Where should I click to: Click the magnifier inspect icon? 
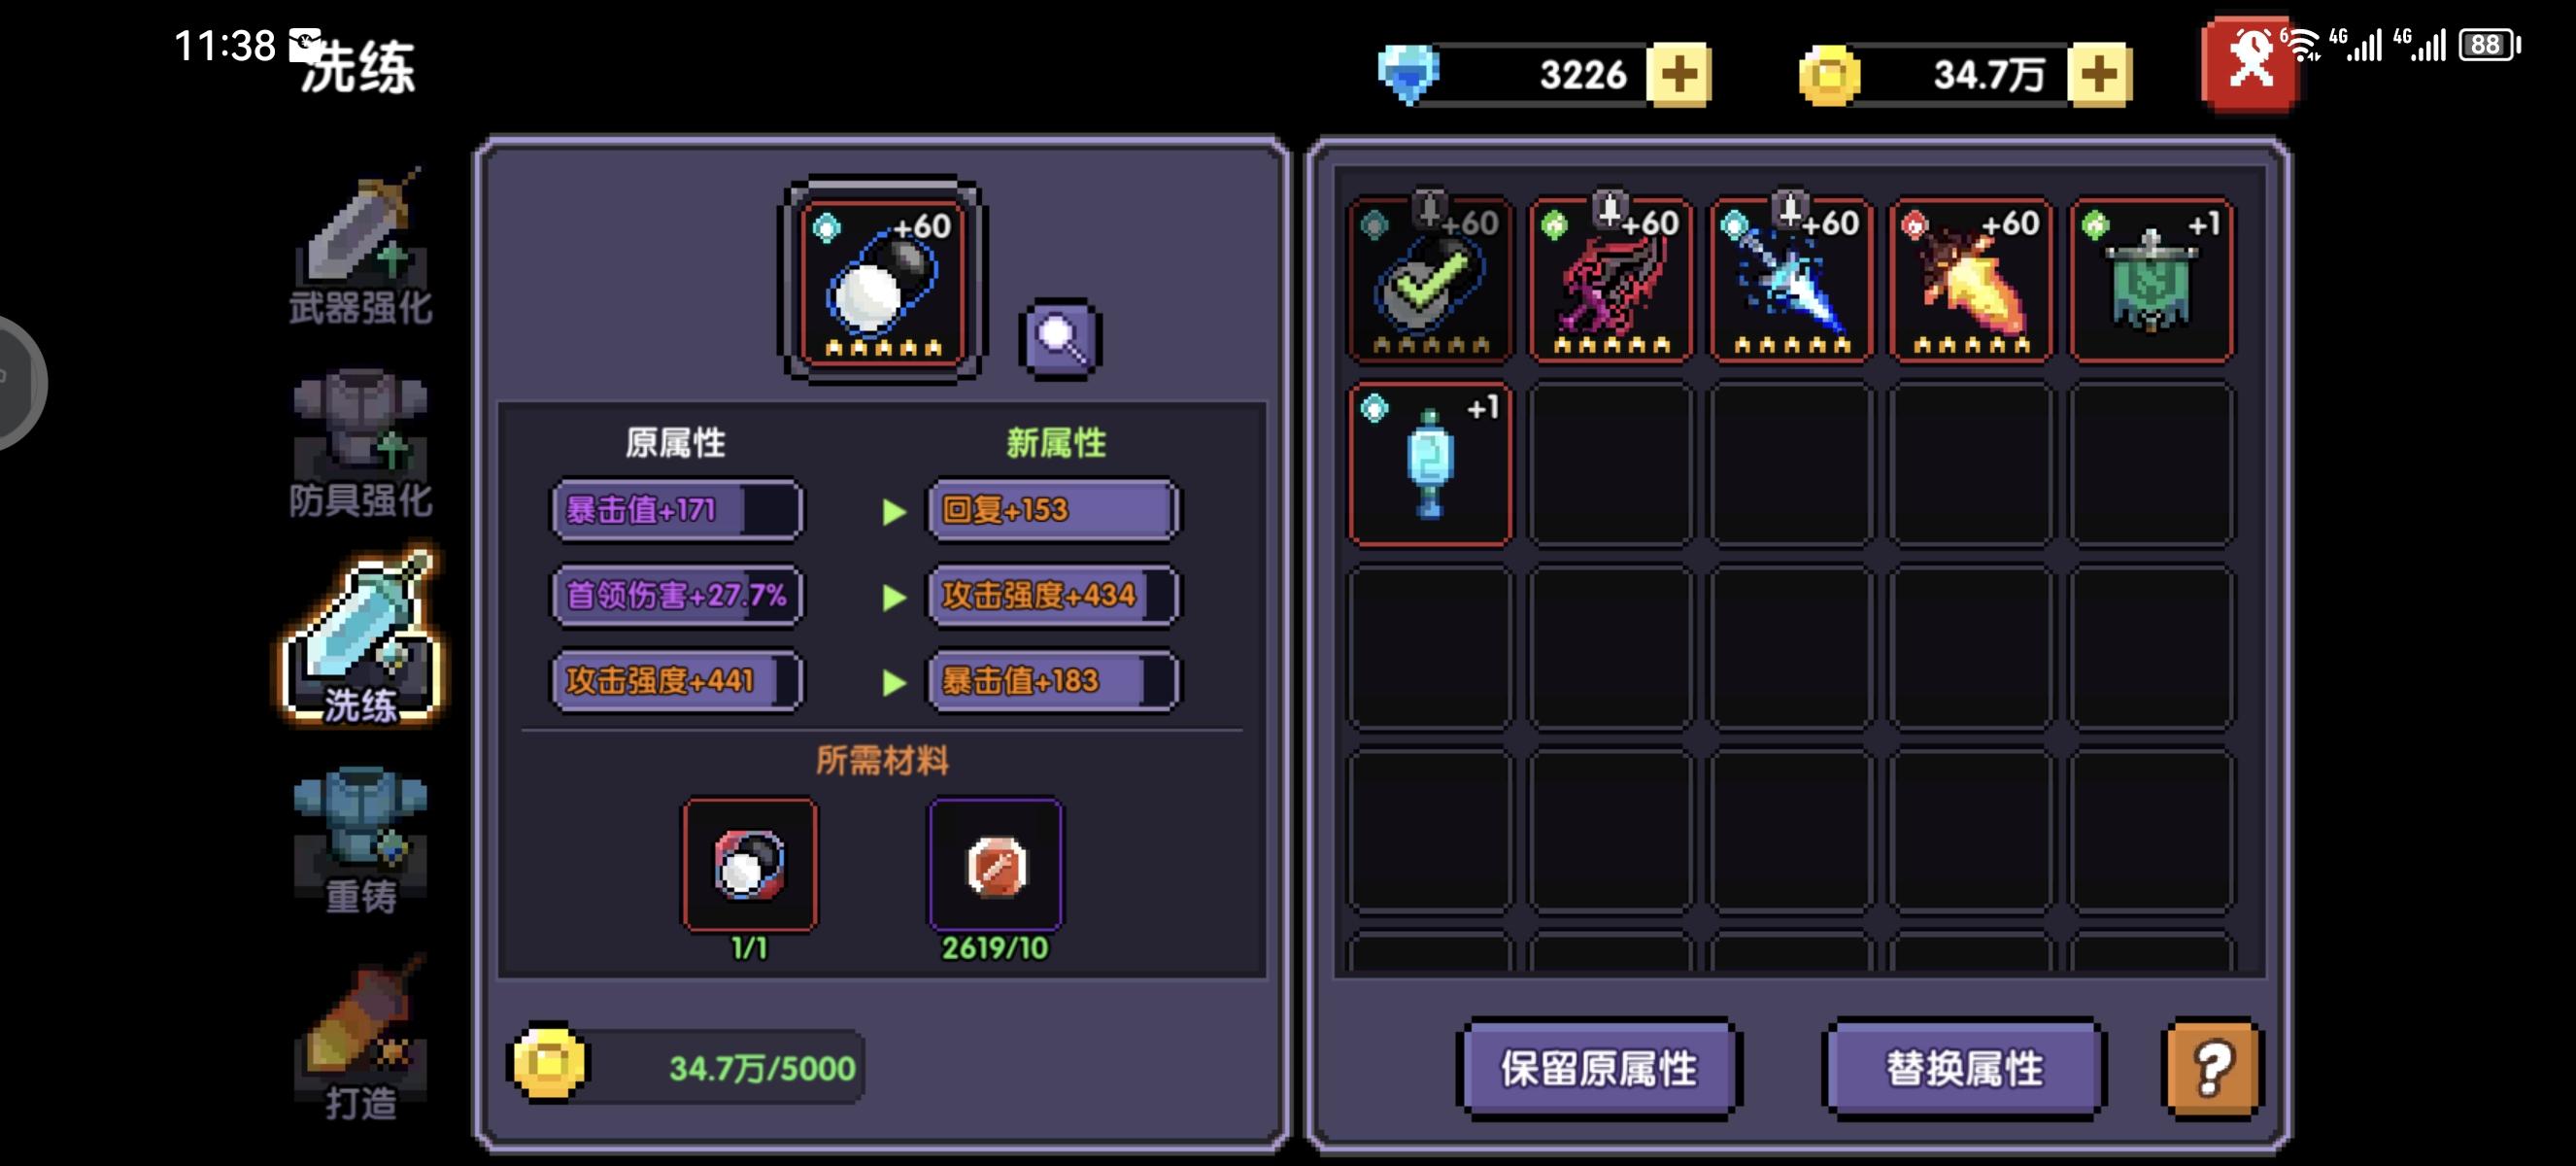1061,338
